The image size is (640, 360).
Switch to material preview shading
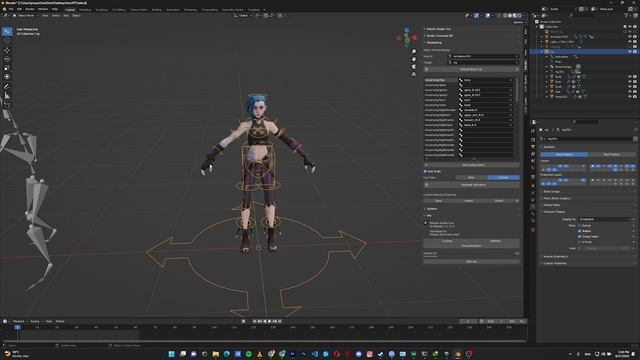coord(515,16)
